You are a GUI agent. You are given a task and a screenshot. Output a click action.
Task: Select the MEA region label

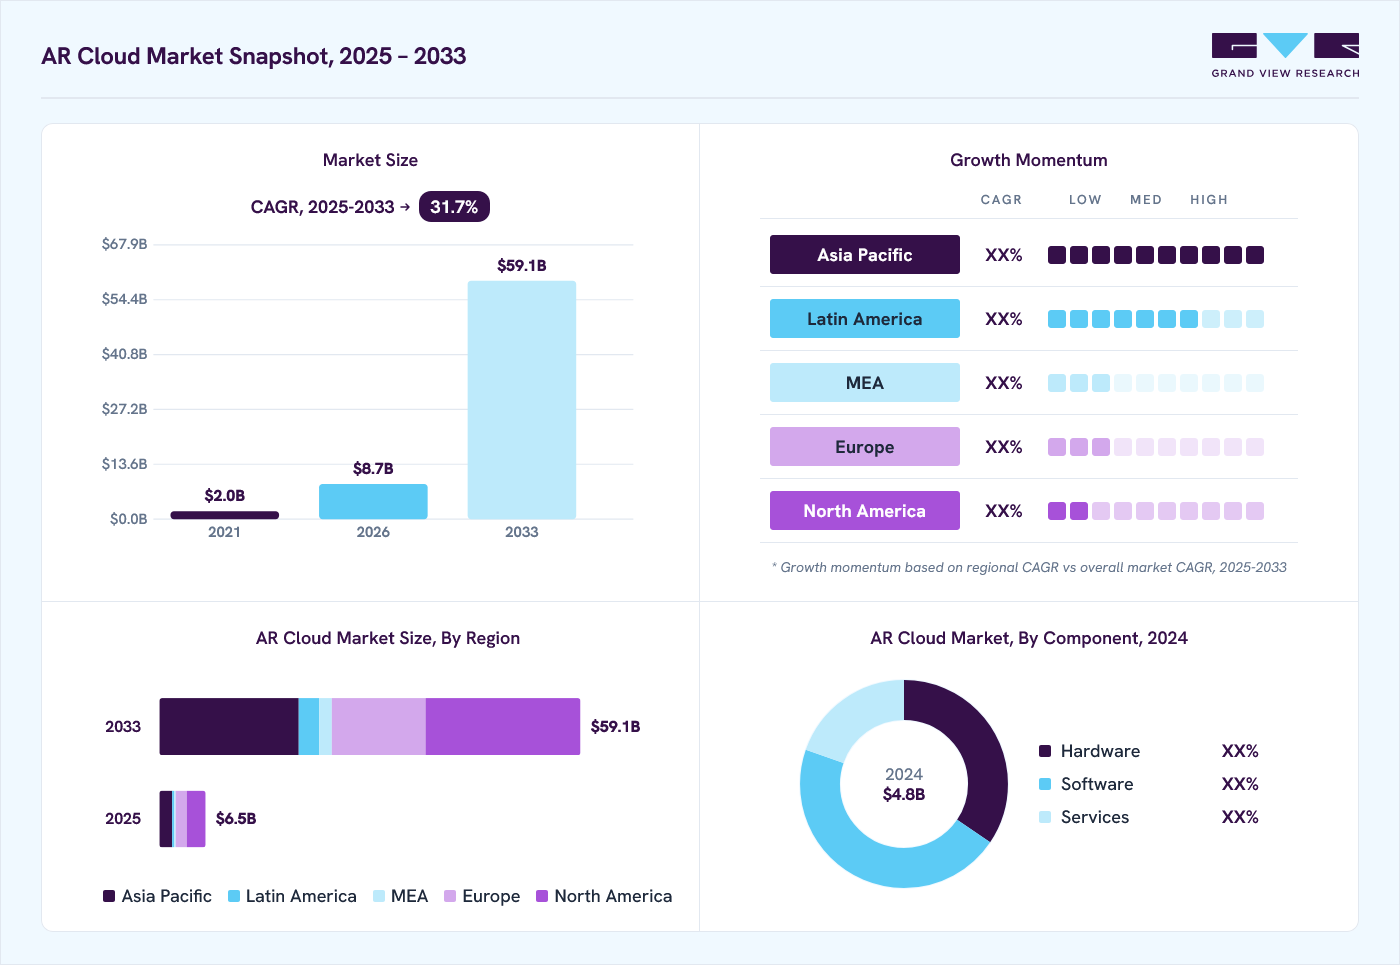865,383
